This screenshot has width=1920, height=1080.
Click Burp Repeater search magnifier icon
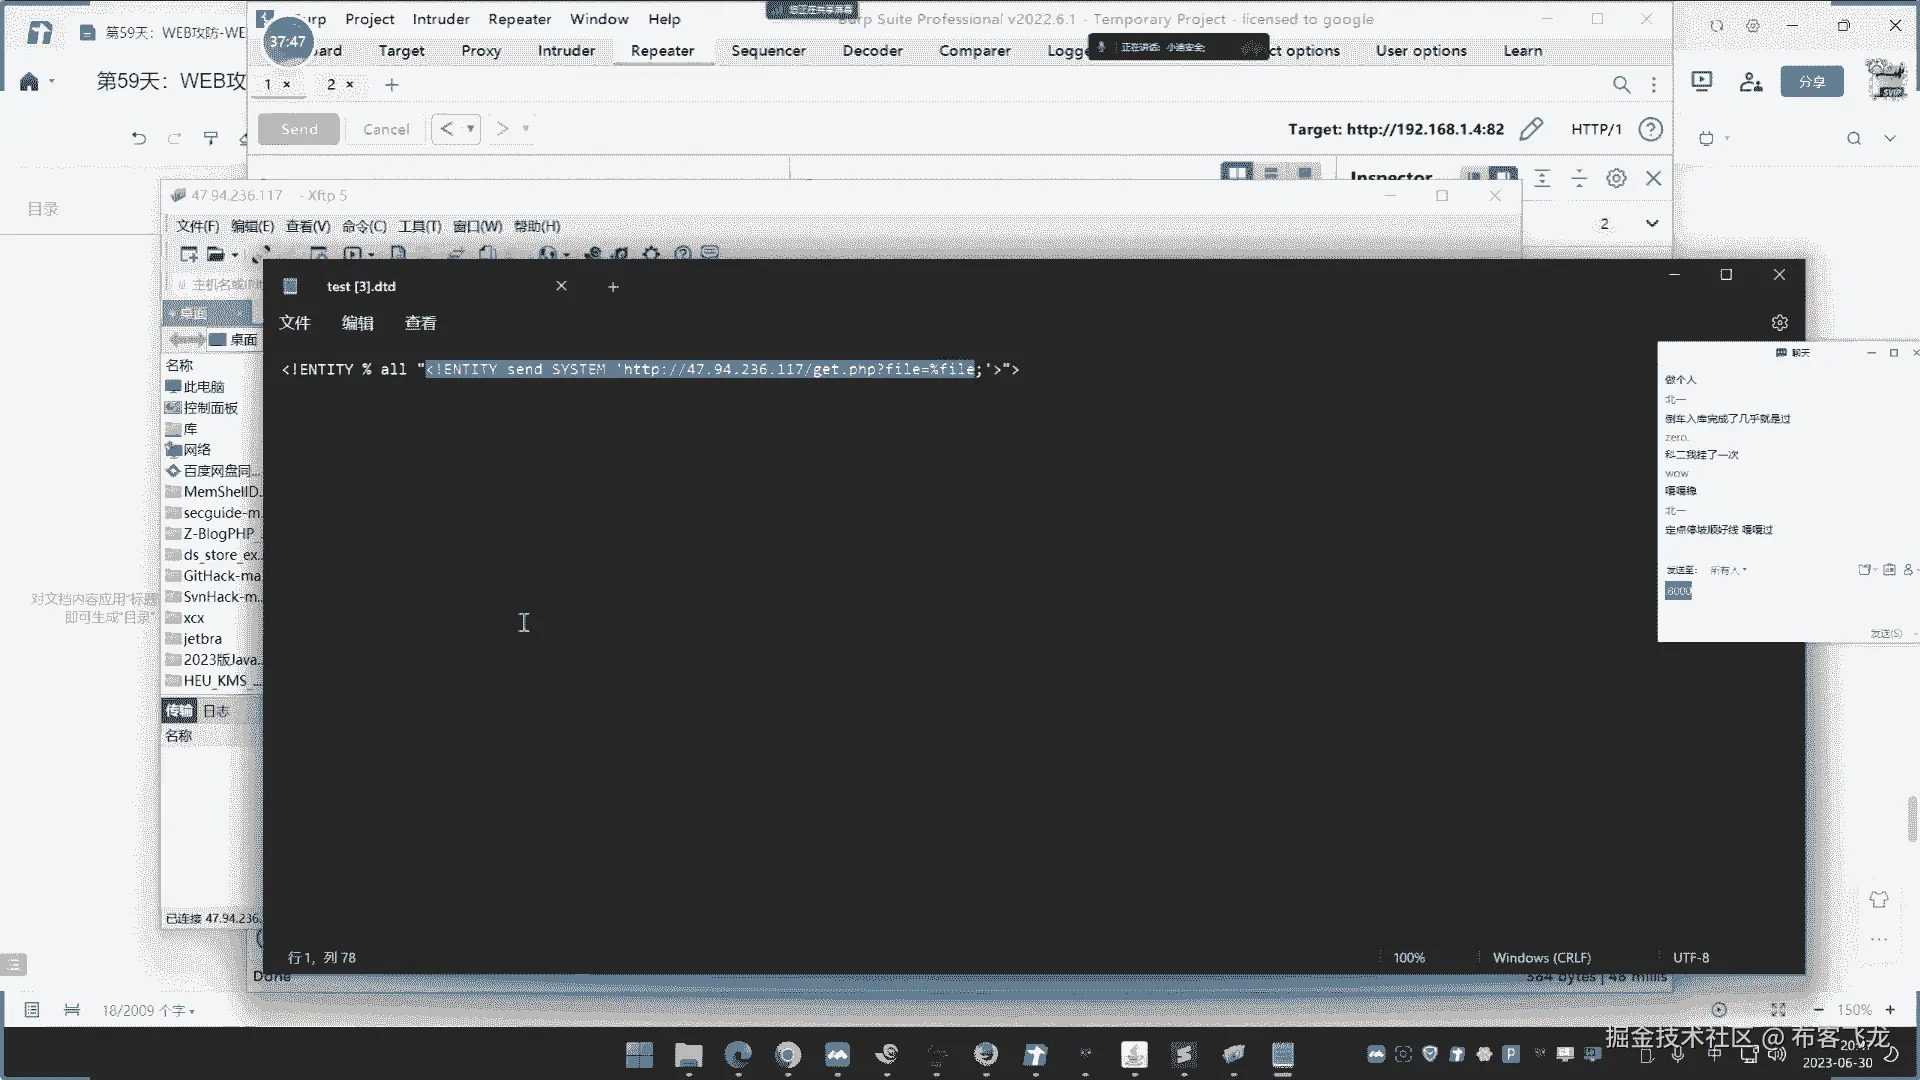coord(1621,85)
